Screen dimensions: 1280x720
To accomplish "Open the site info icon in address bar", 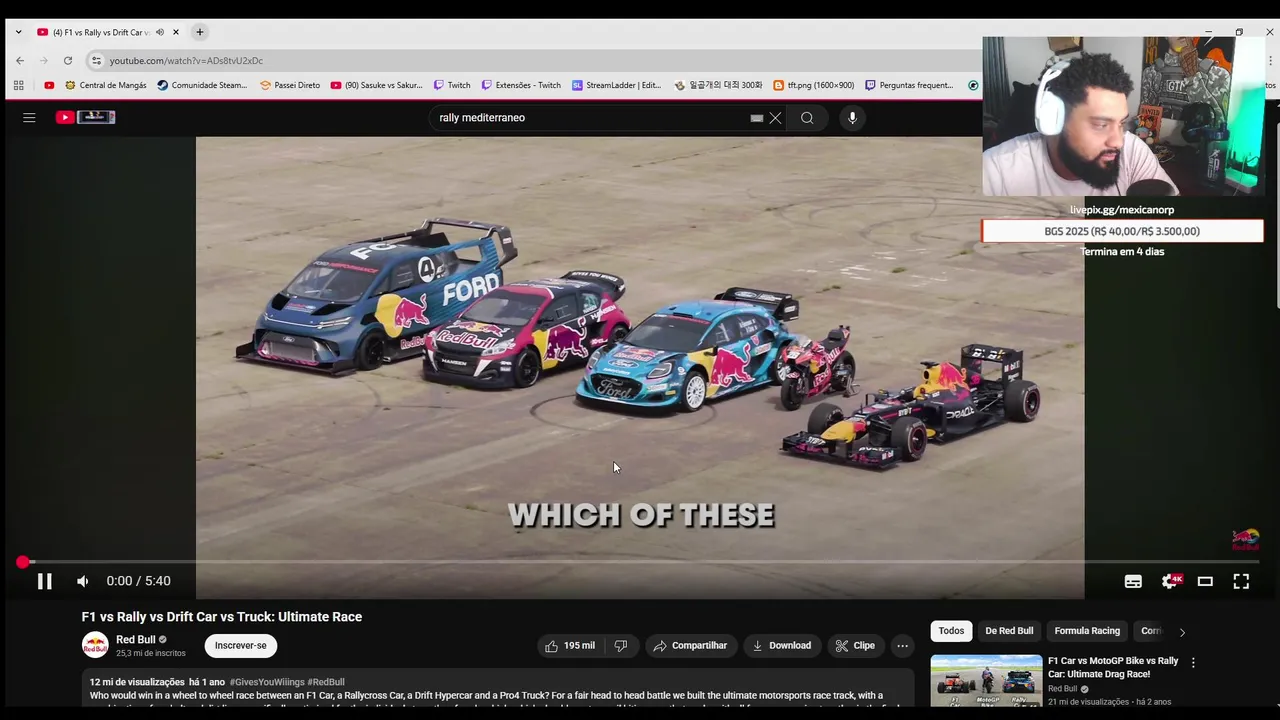I will 96,61.
